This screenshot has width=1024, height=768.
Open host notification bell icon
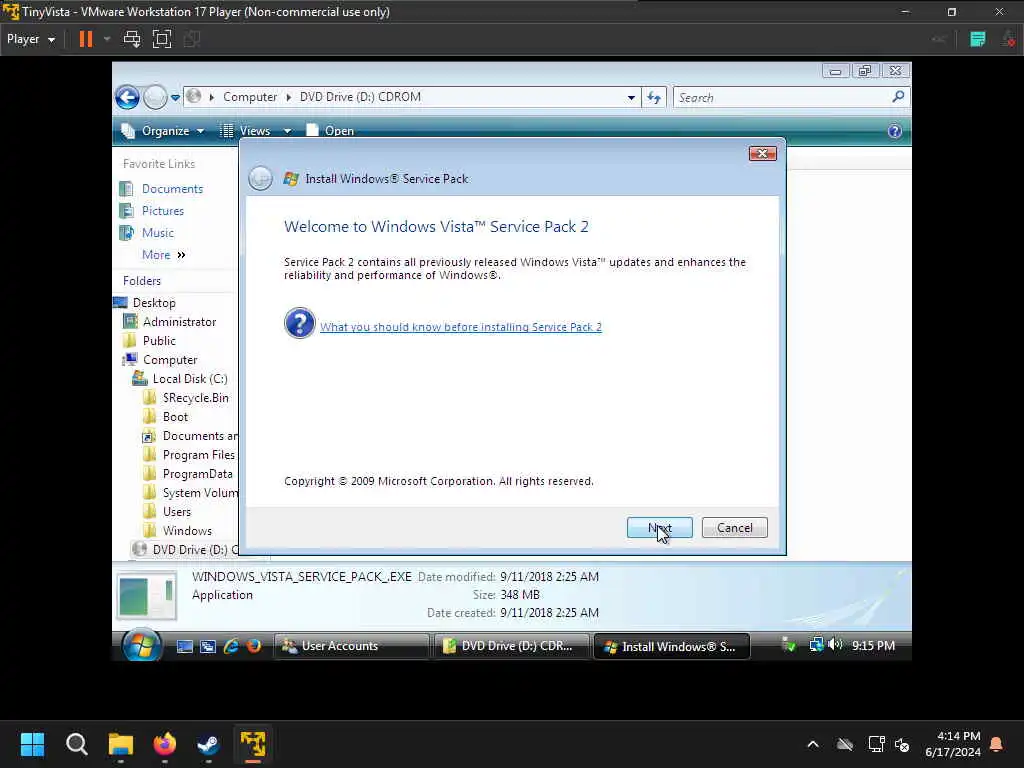tap(997, 744)
